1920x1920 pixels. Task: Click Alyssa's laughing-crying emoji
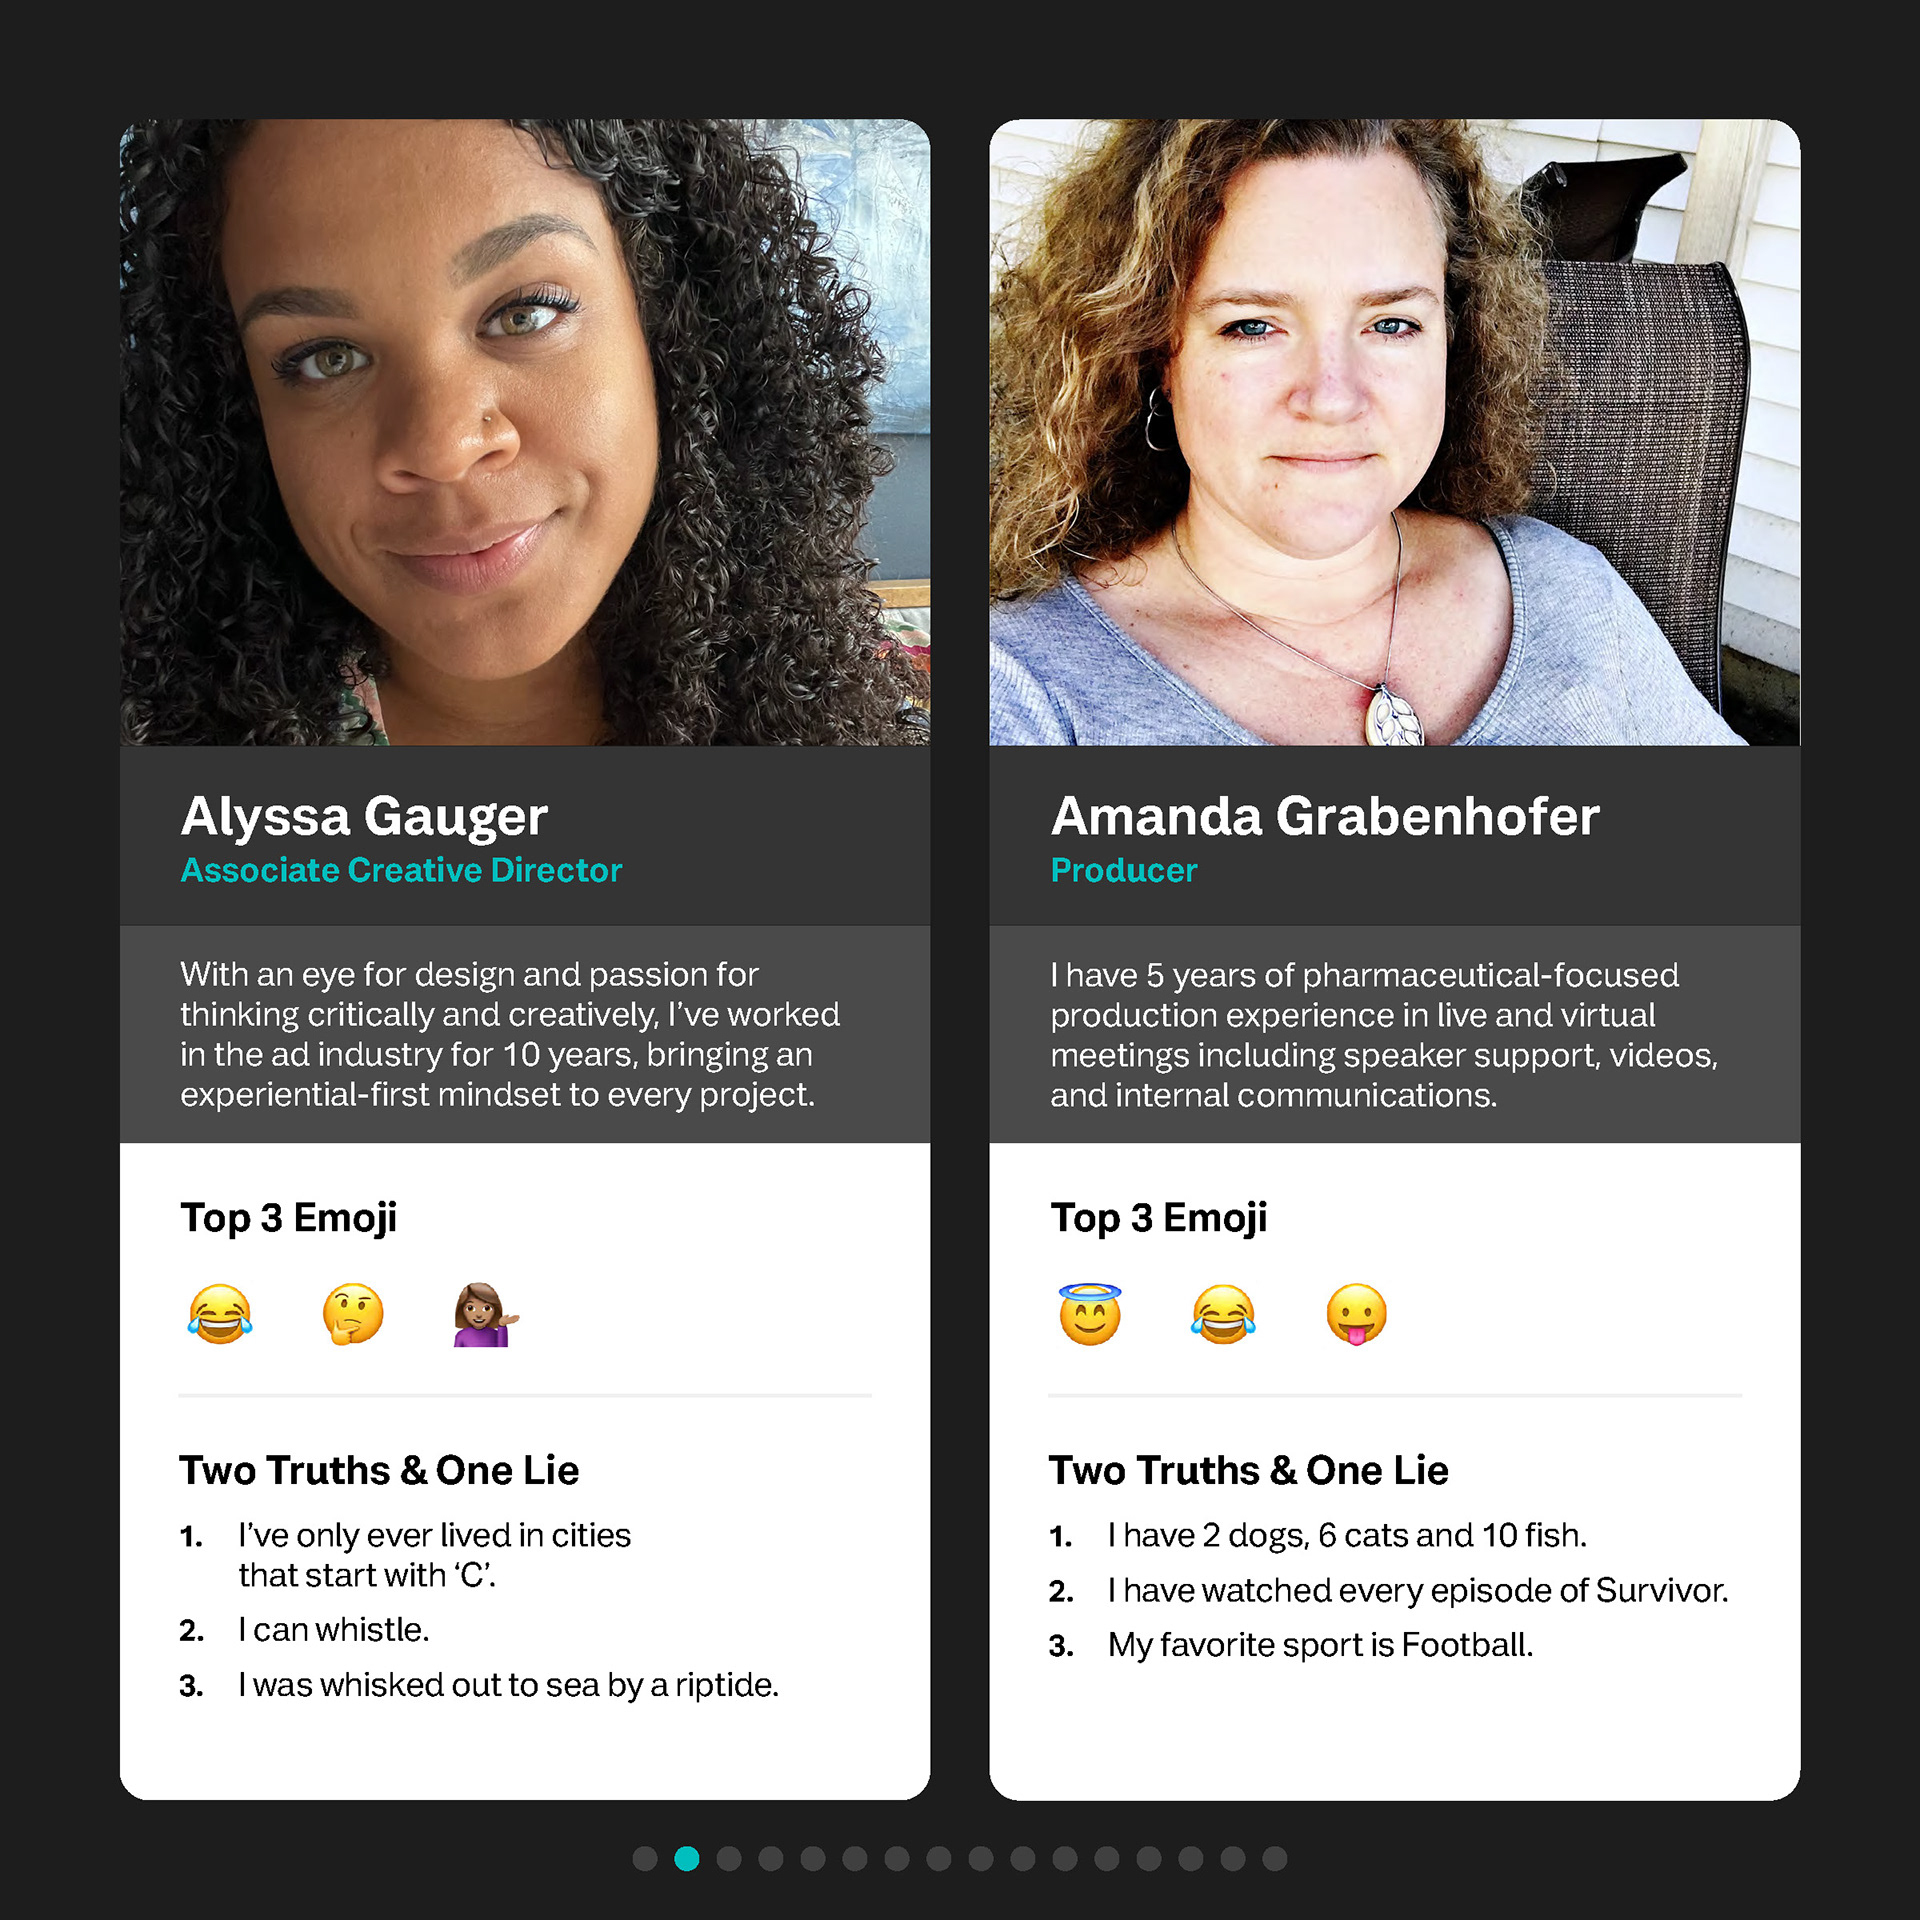[x=220, y=1314]
